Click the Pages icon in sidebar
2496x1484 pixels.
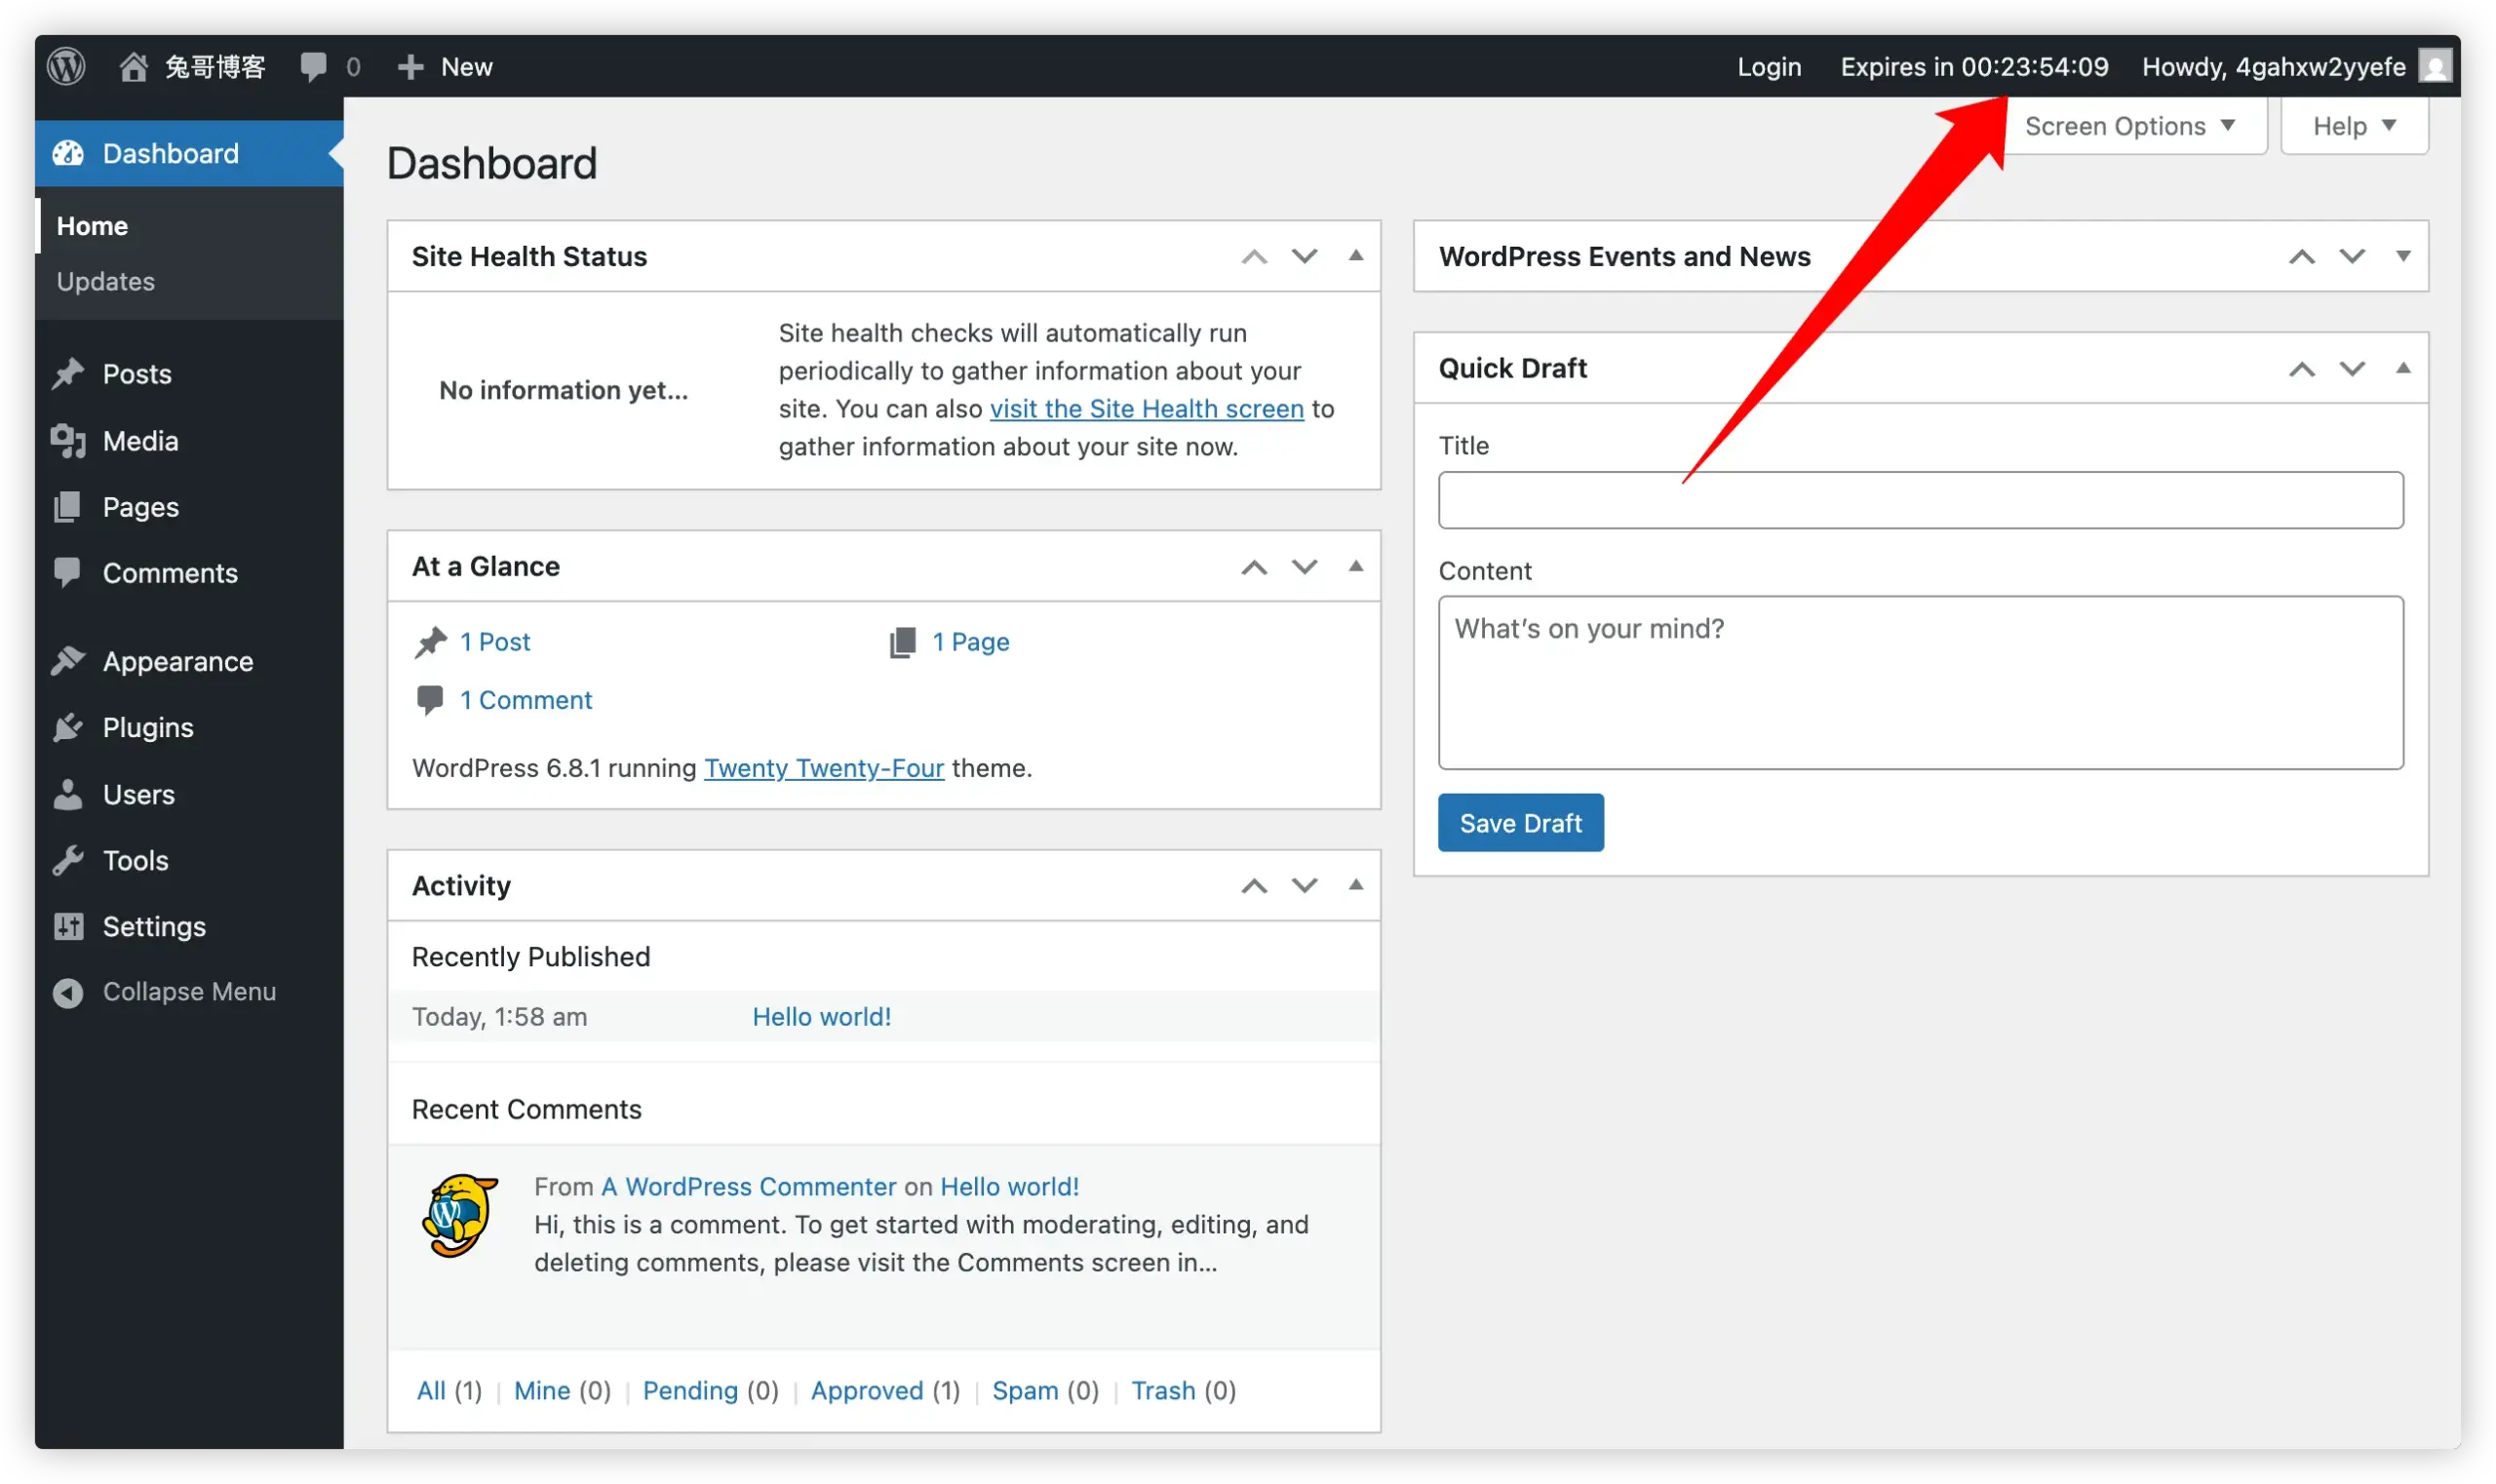(x=68, y=506)
